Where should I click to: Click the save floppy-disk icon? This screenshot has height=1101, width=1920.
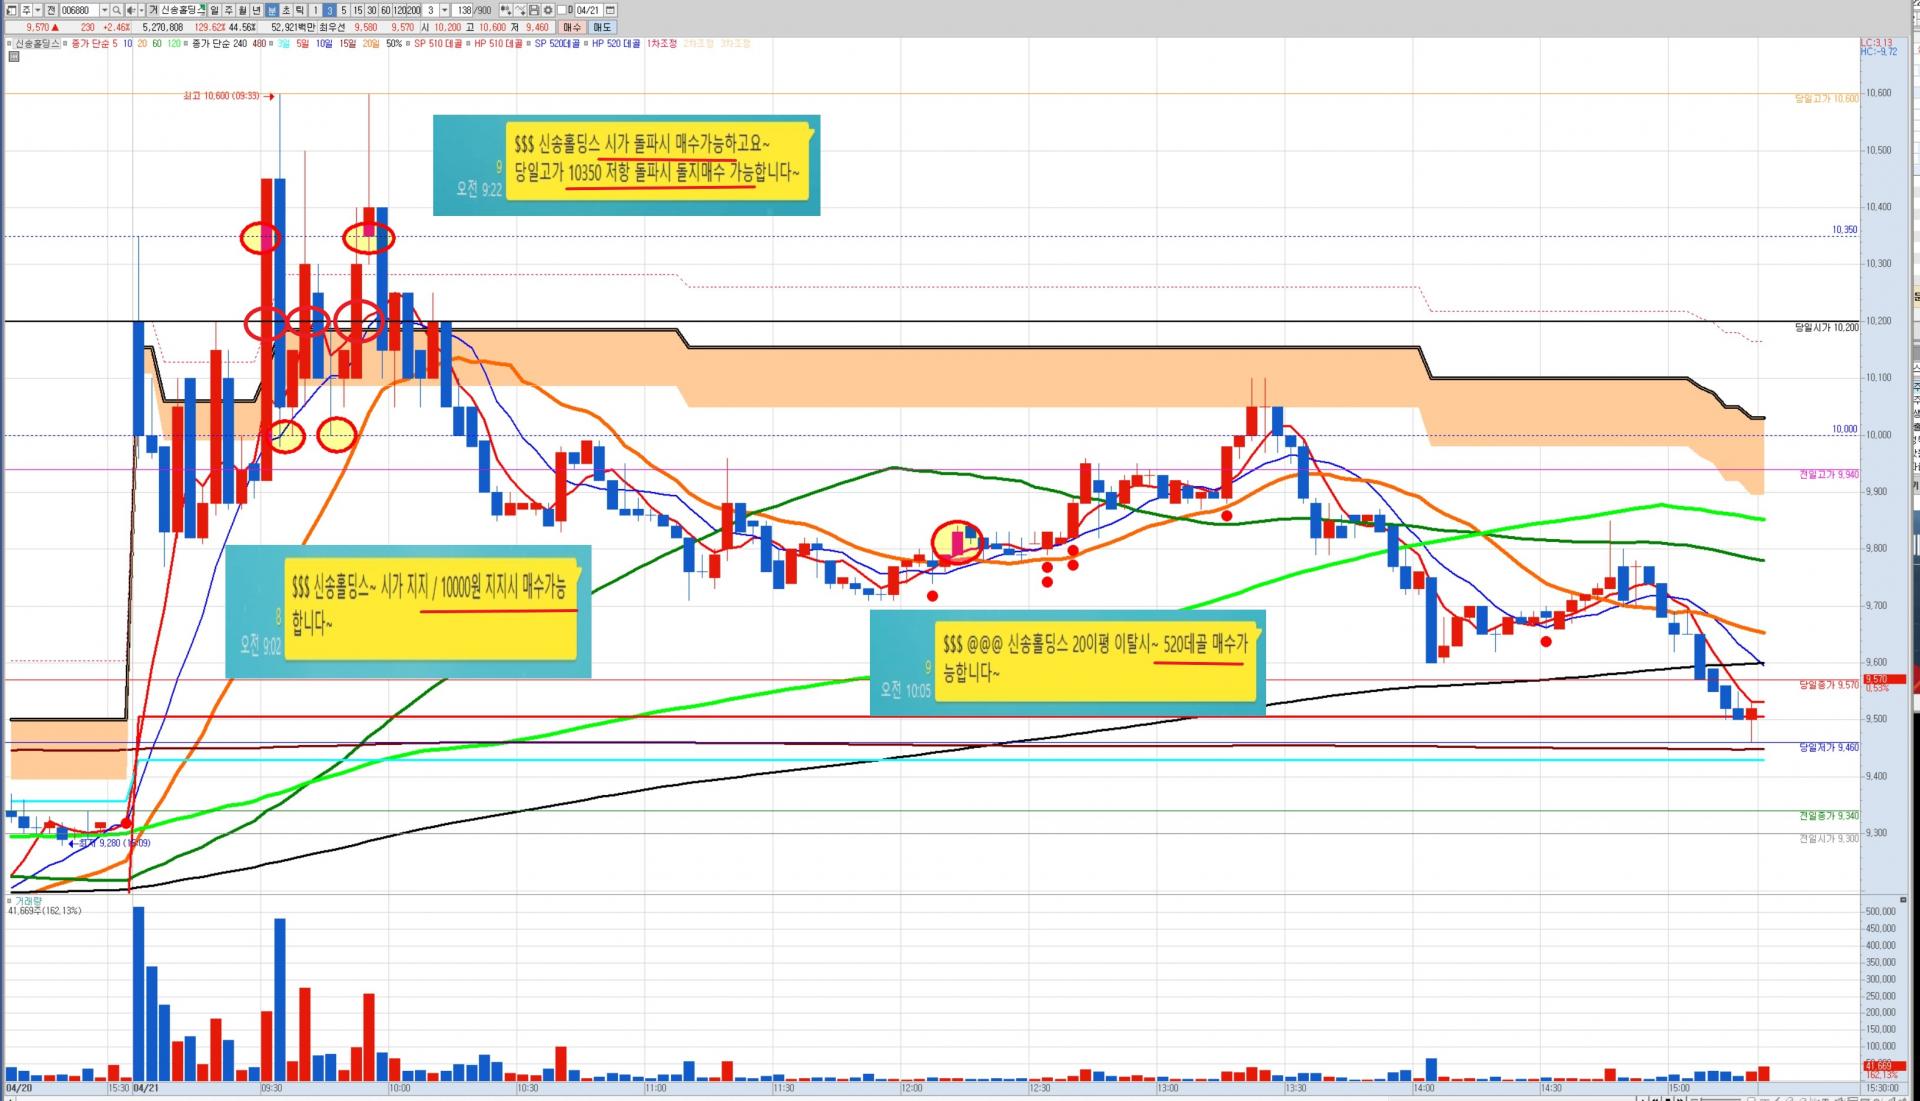[534, 10]
